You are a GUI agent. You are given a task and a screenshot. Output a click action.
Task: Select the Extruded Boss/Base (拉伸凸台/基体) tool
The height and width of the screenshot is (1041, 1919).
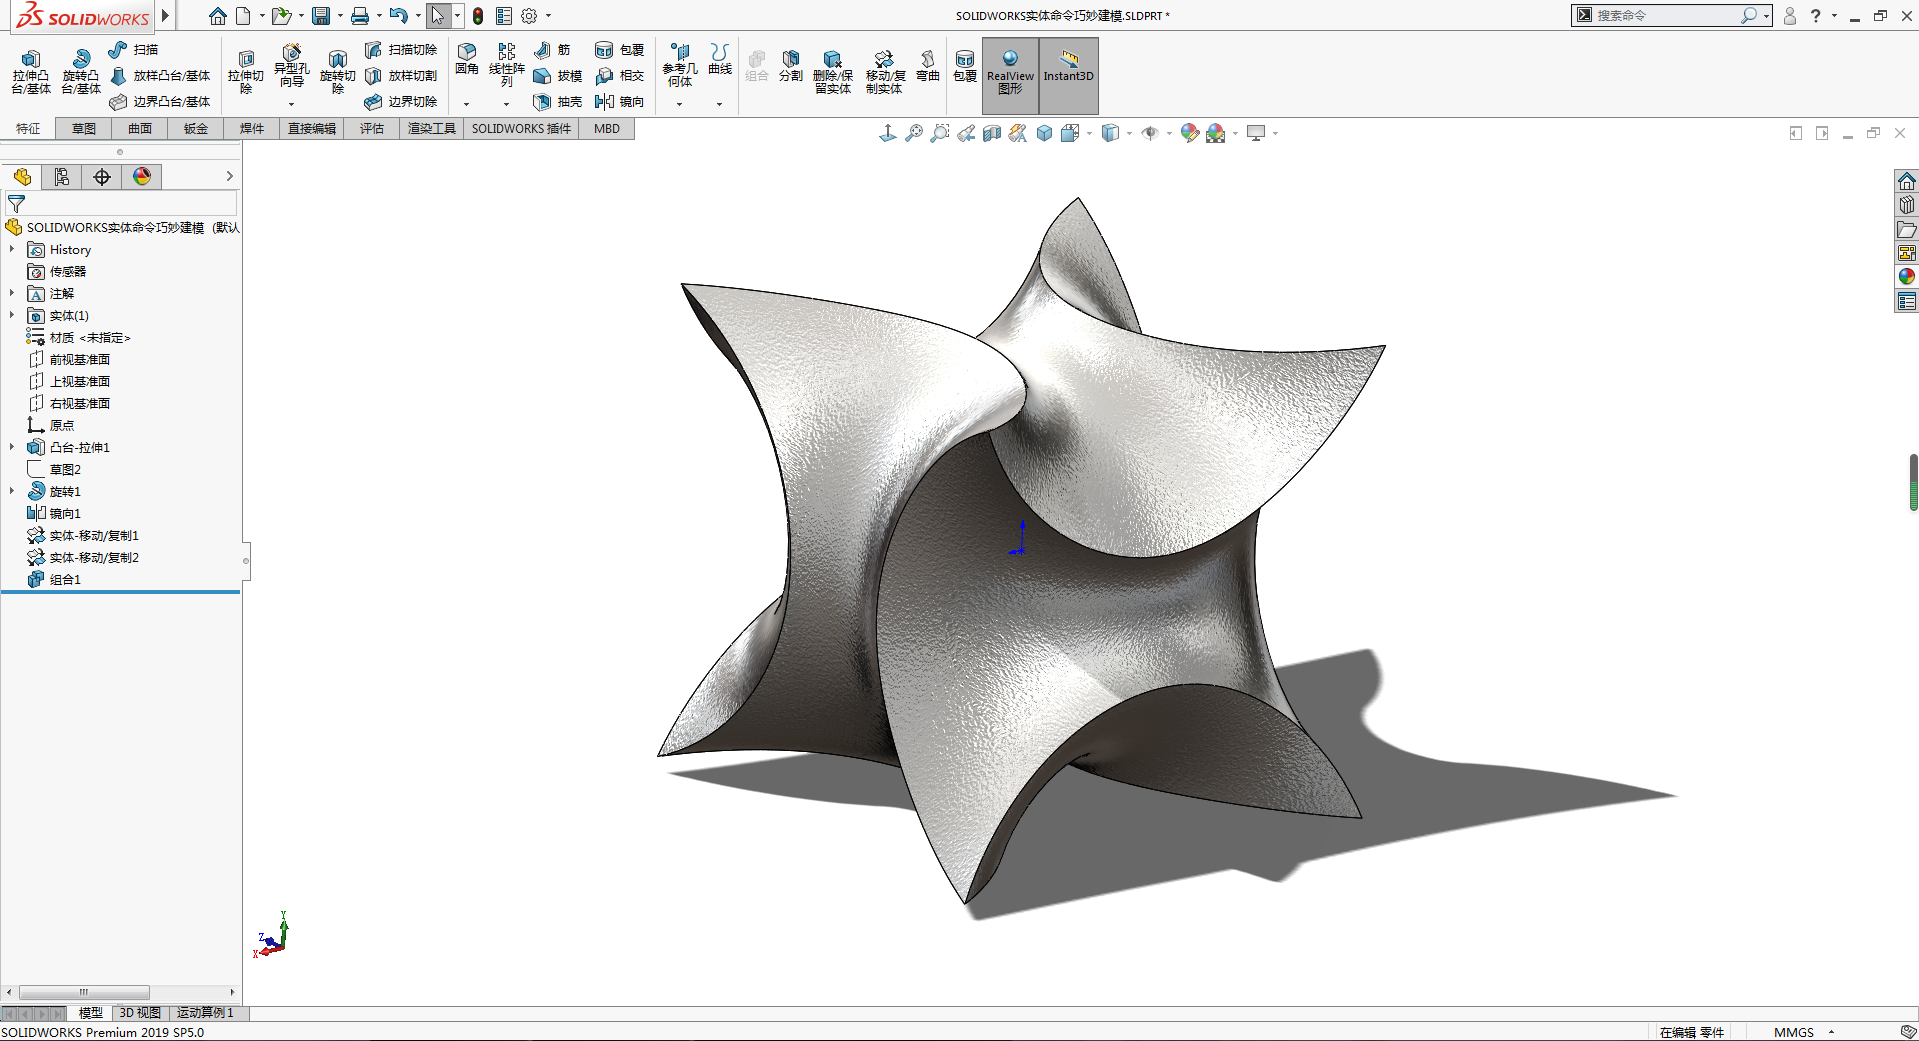click(31, 72)
